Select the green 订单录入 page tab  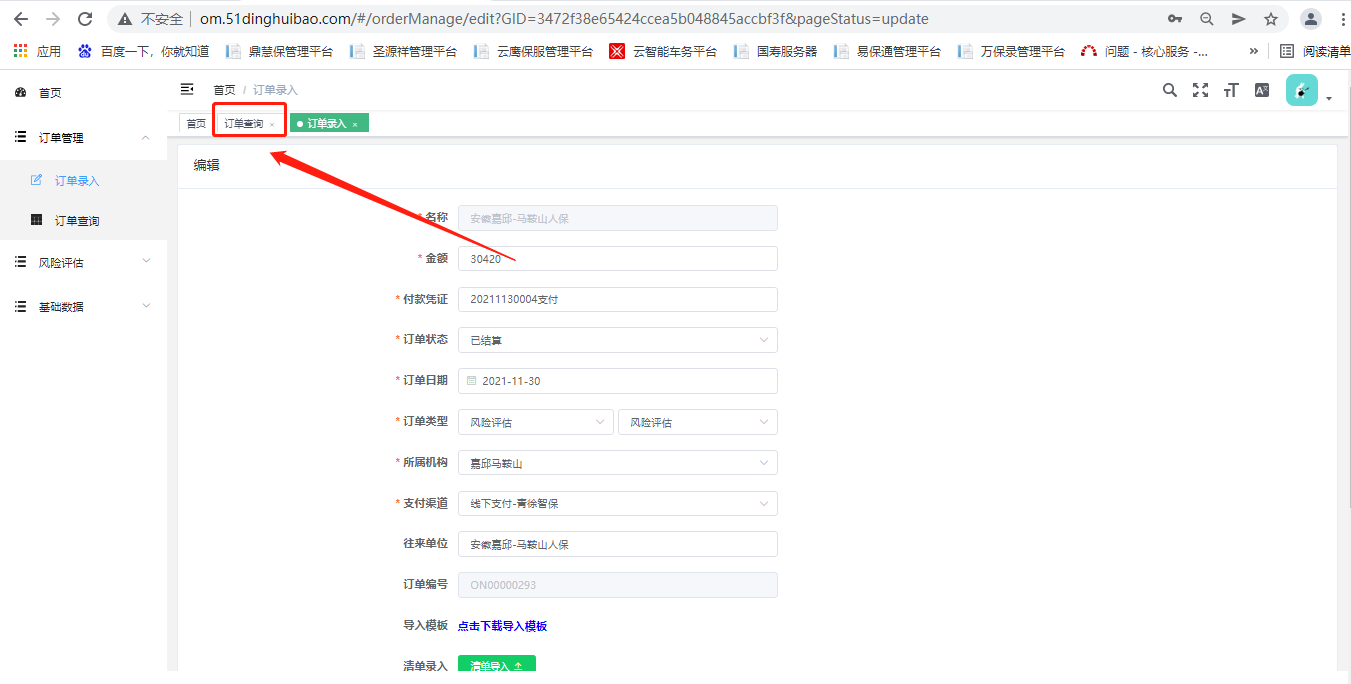pos(329,123)
